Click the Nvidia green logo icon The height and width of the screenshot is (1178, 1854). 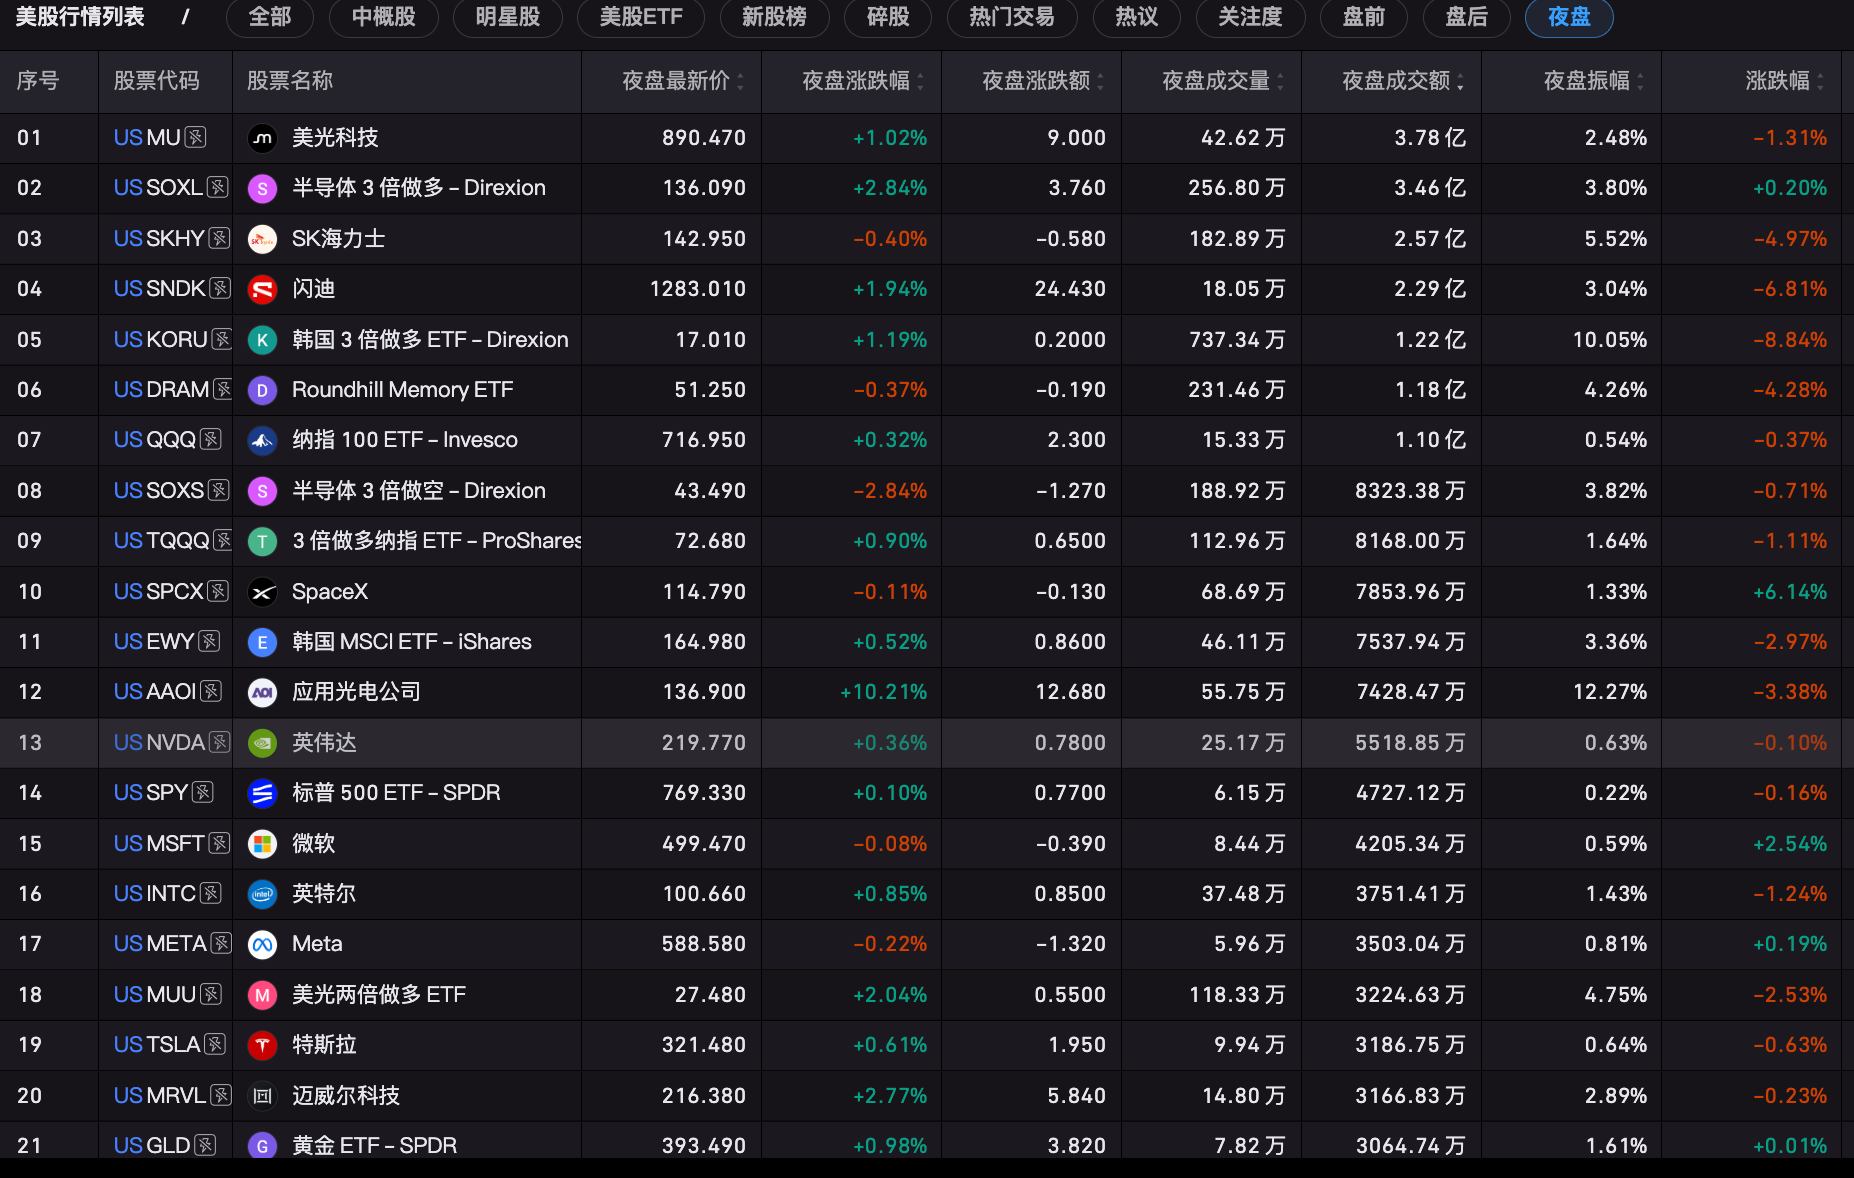(x=262, y=743)
